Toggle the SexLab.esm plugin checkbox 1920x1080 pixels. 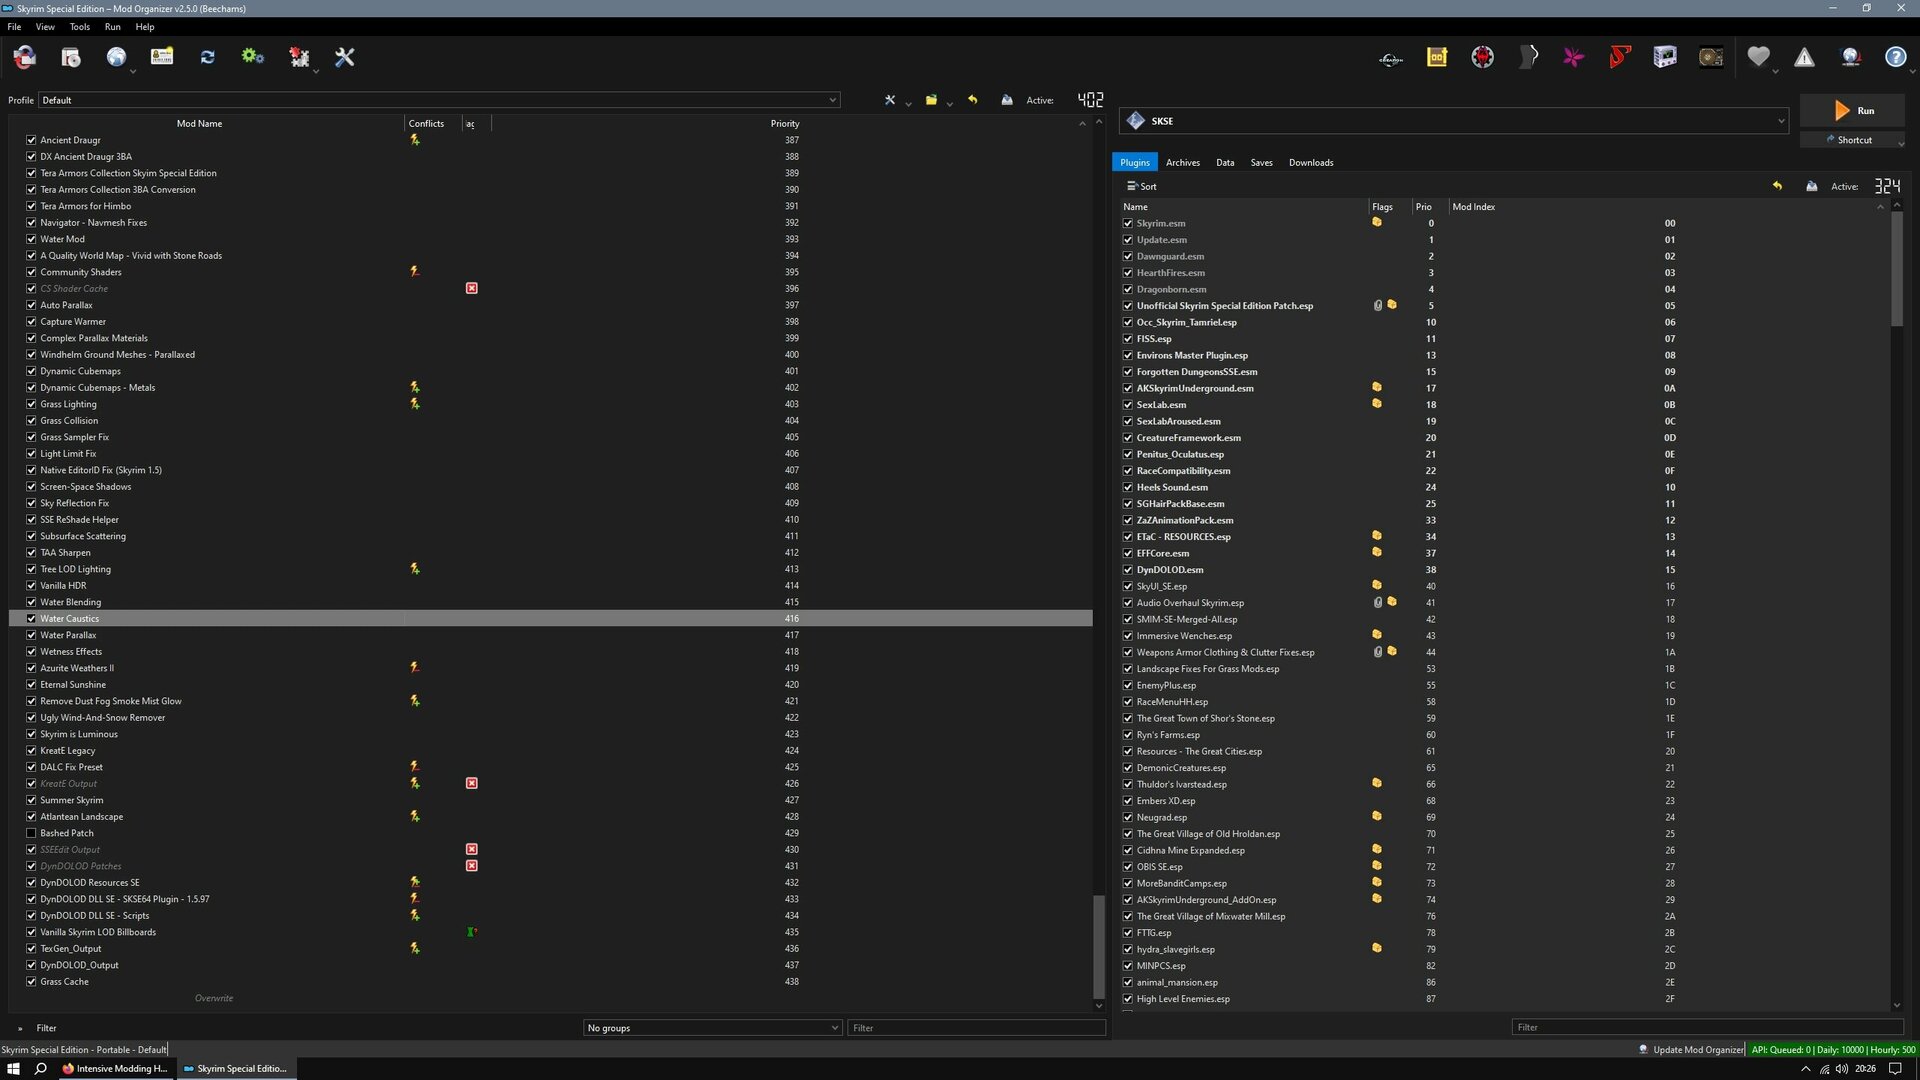click(x=1128, y=405)
